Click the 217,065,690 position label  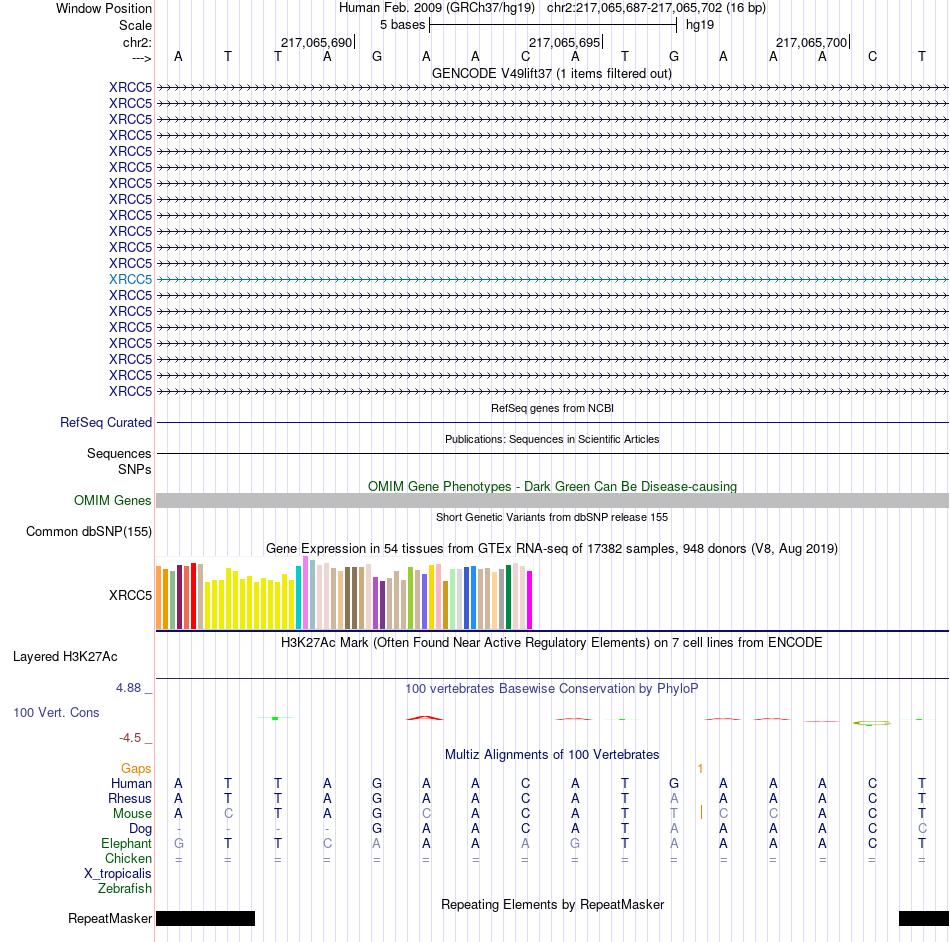[x=316, y=42]
